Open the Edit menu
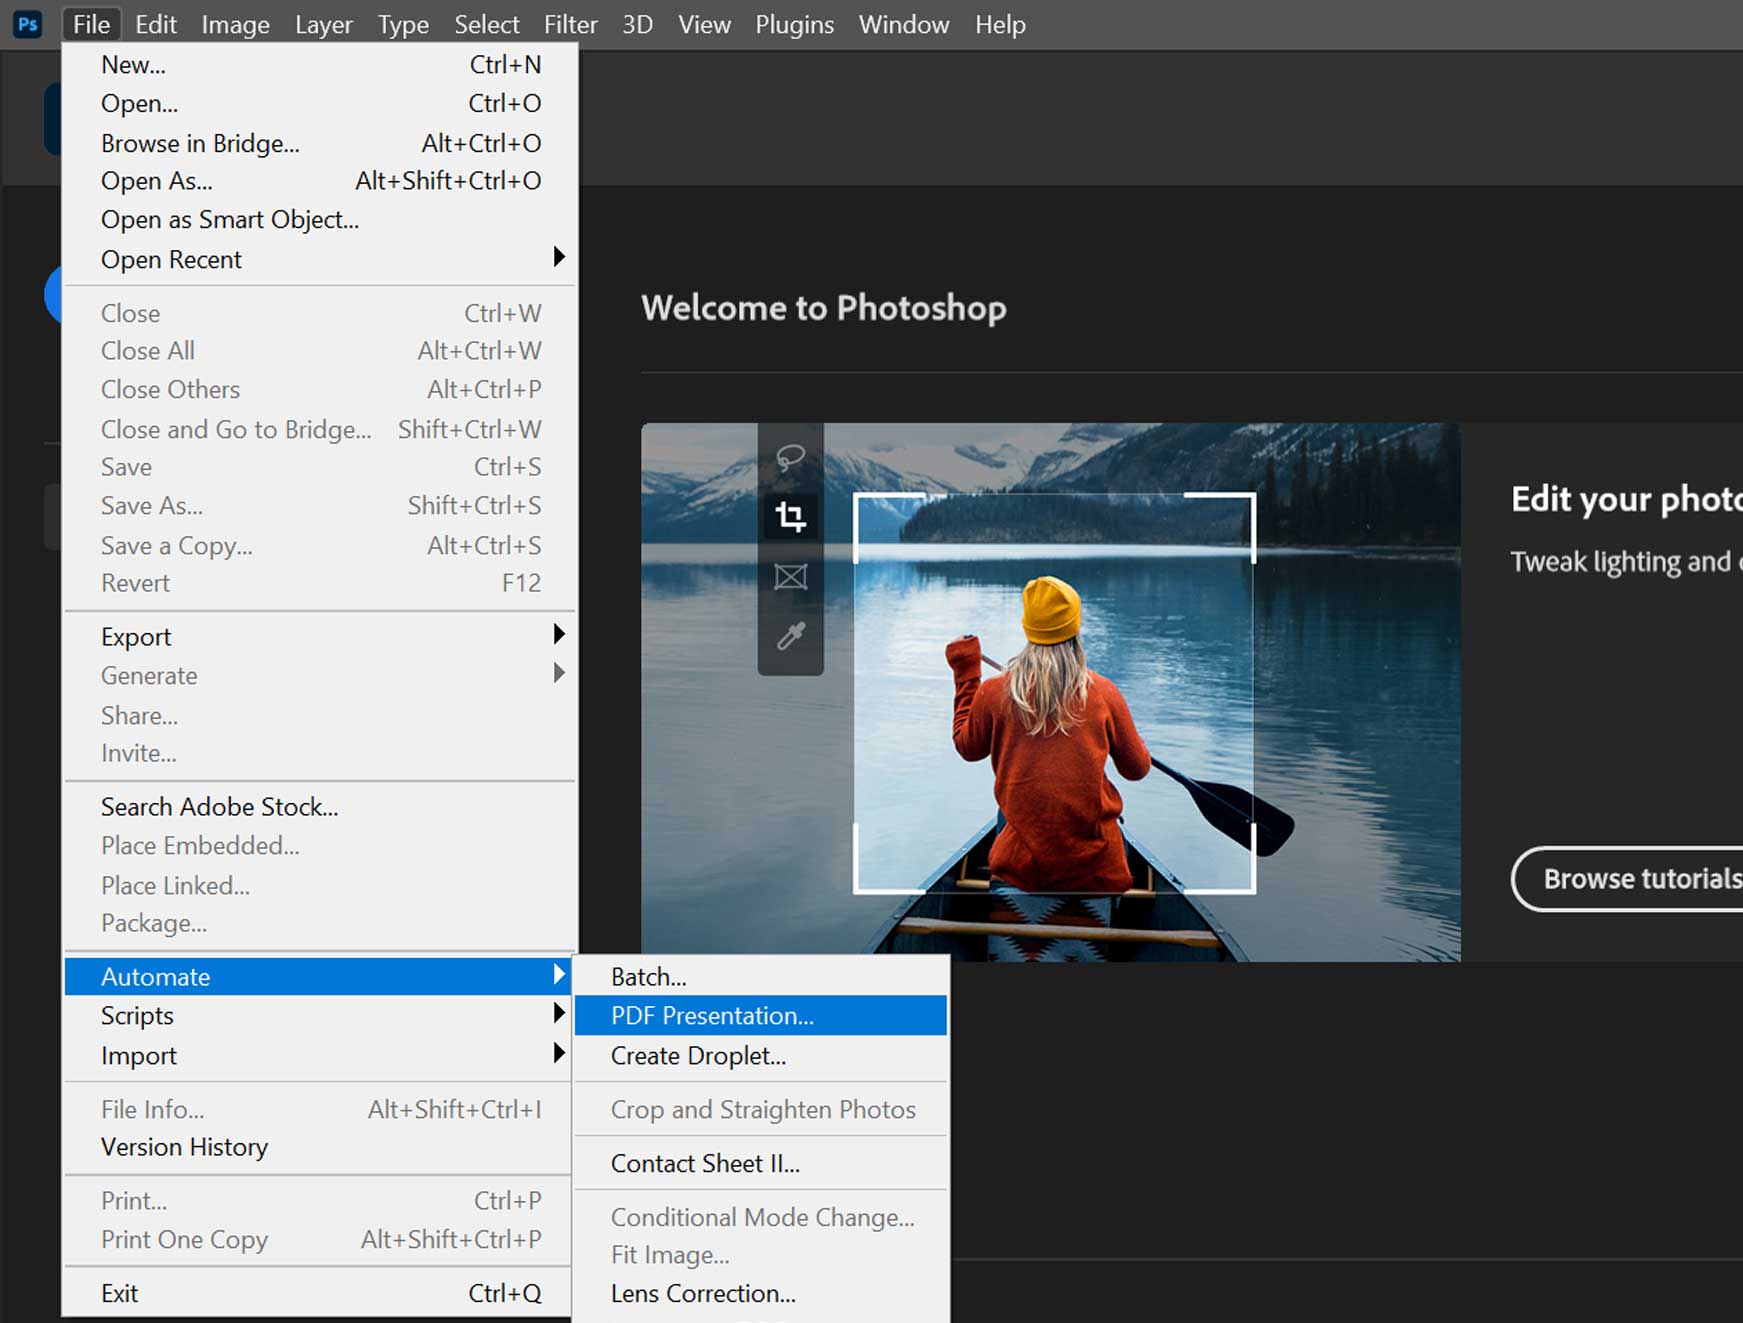1743x1323 pixels. [x=156, y=24]
